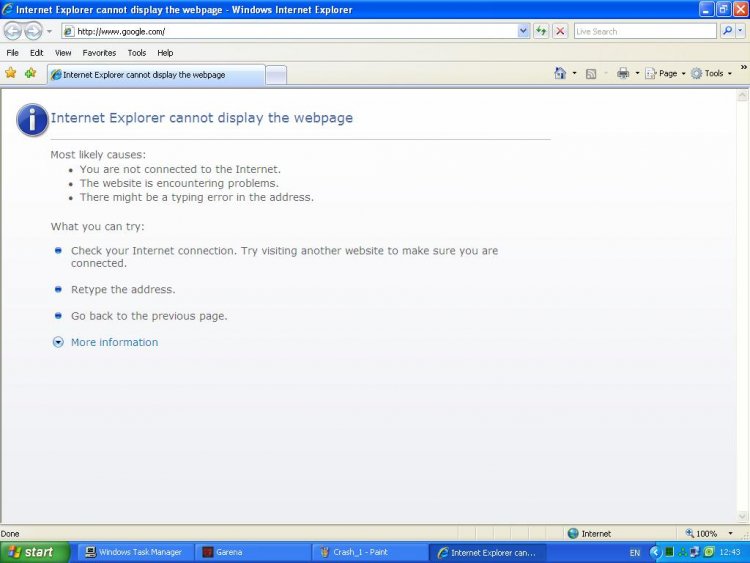Viewport: 750px width, 563px height.
Task: Click the Back navigation arrow
Action: (13, 32)
